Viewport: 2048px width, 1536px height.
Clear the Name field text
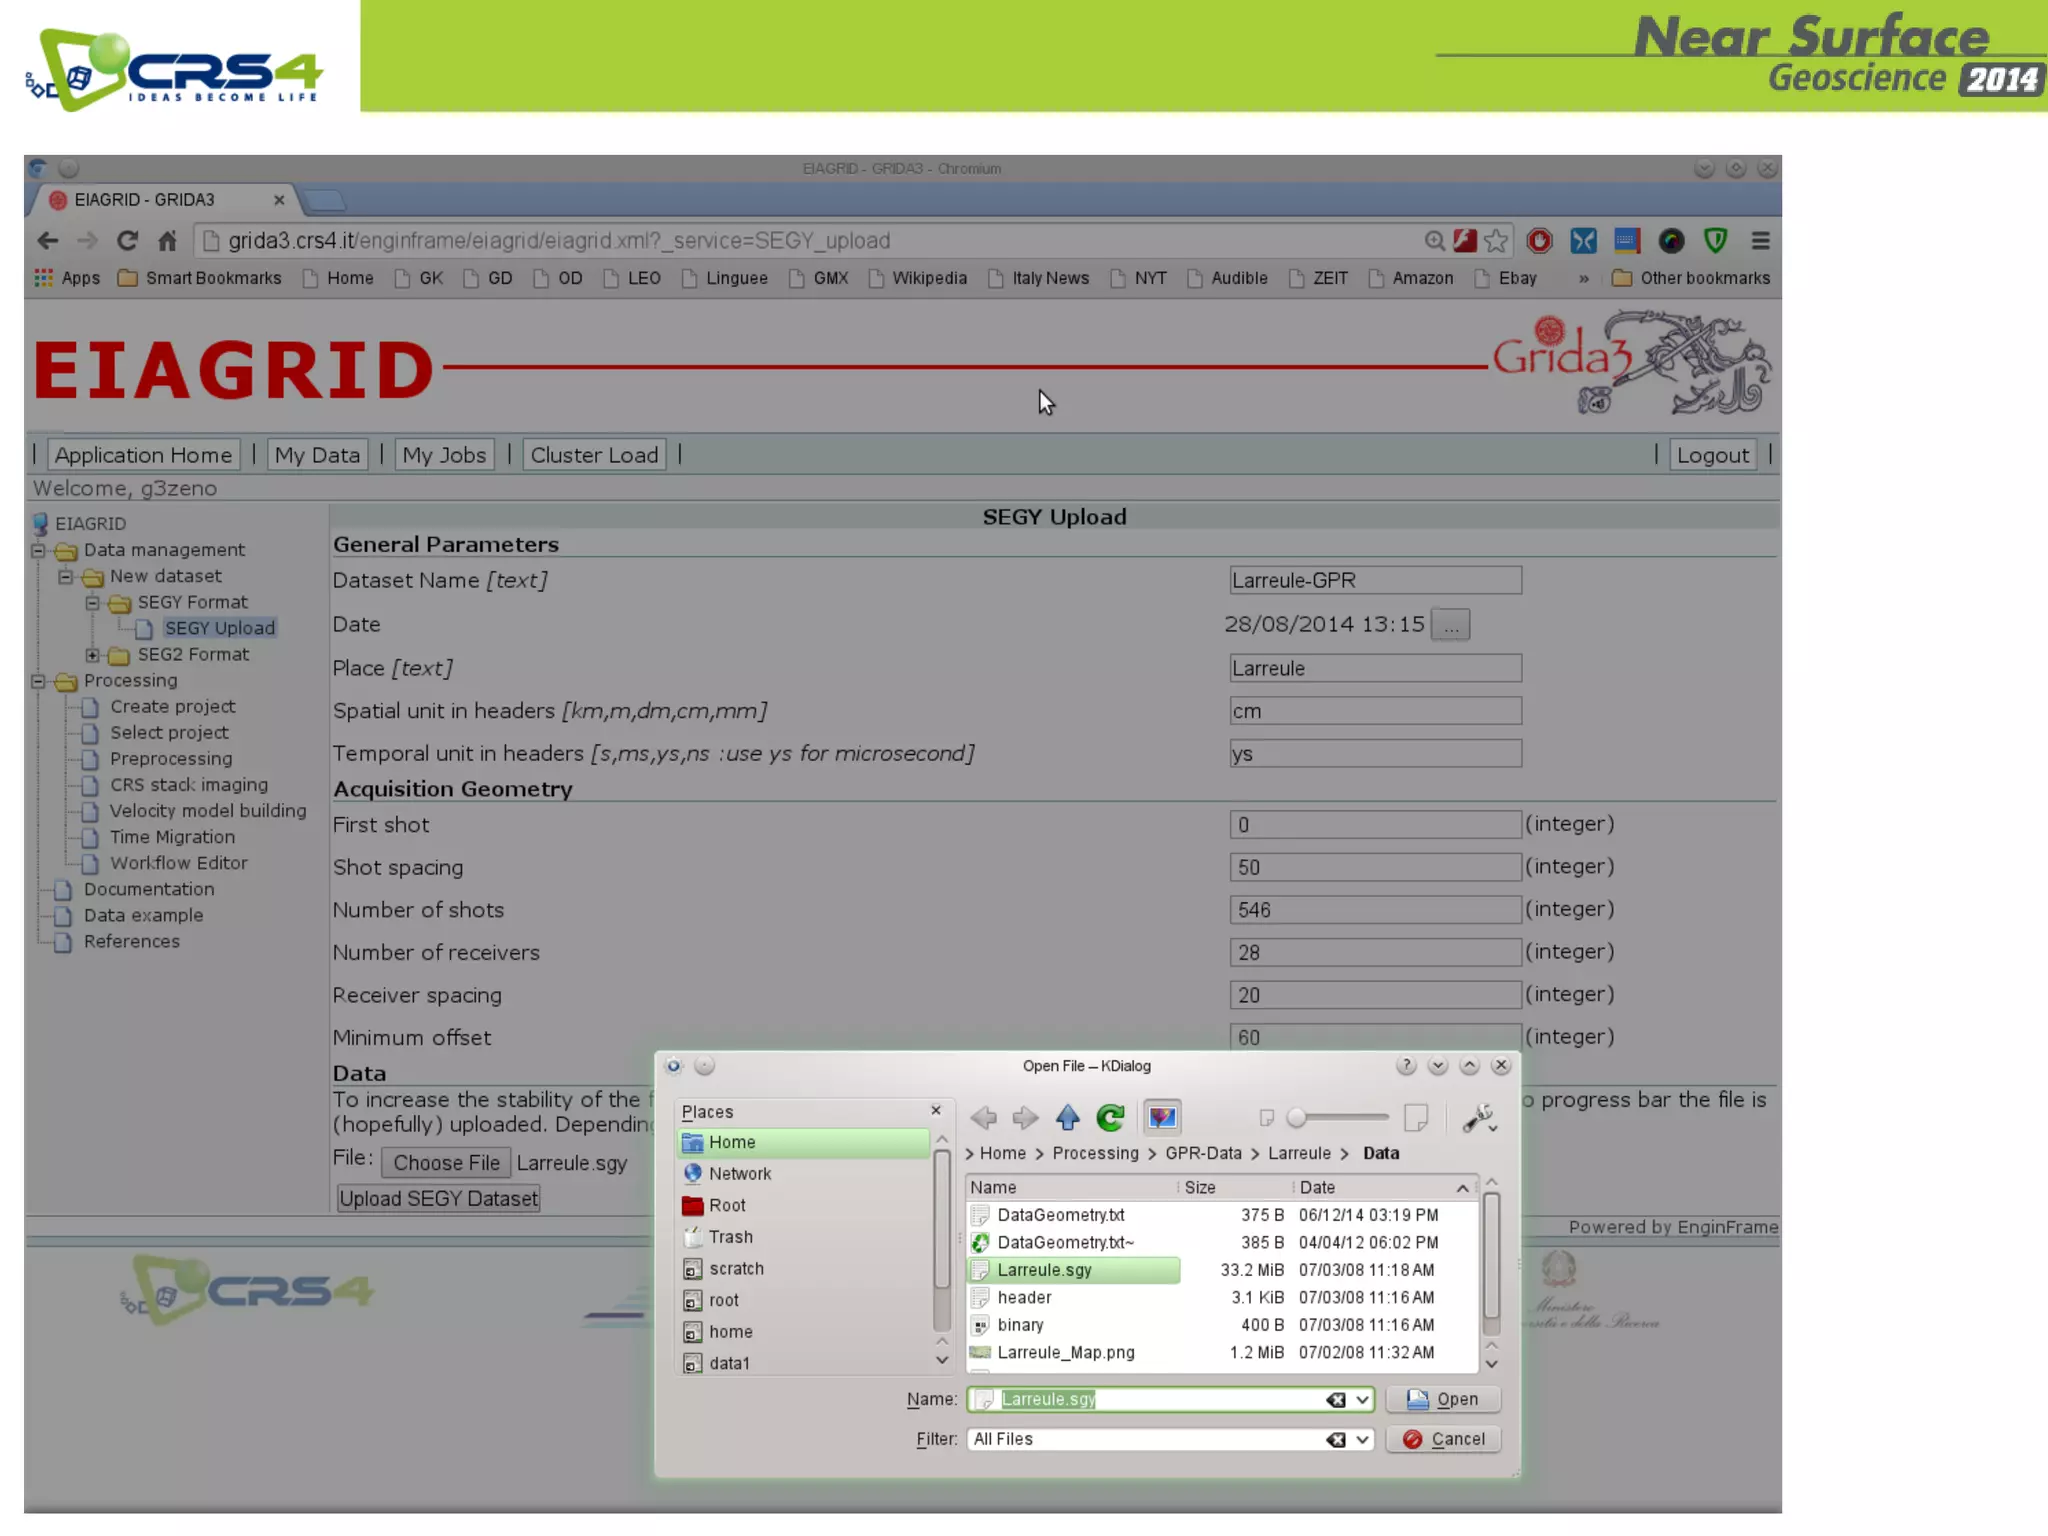tap(1335, 1400)
